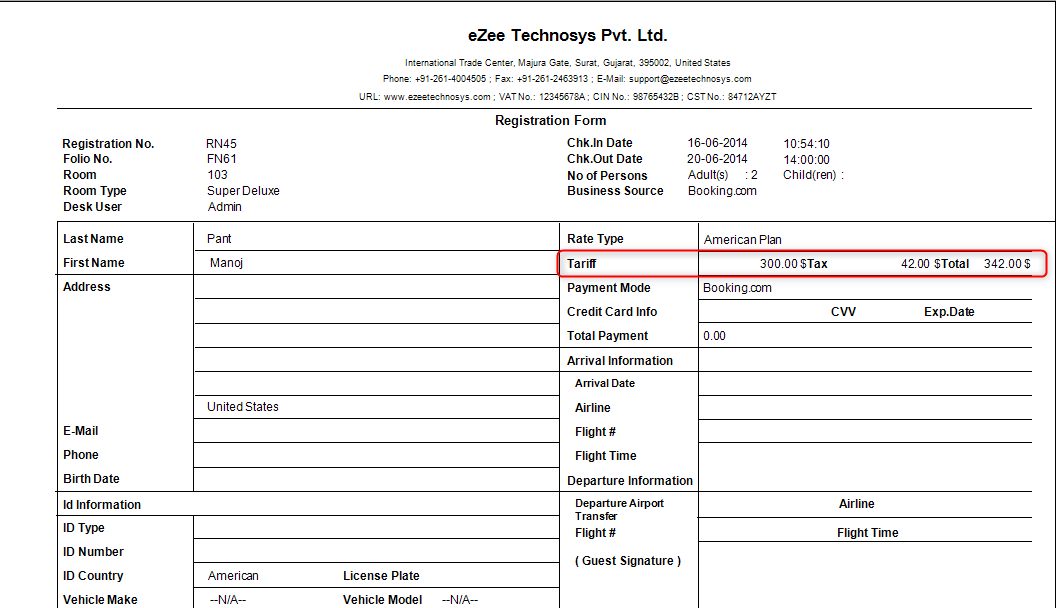Click tariff amount 300.00
1056x608 pixels.
coord(779,264)
